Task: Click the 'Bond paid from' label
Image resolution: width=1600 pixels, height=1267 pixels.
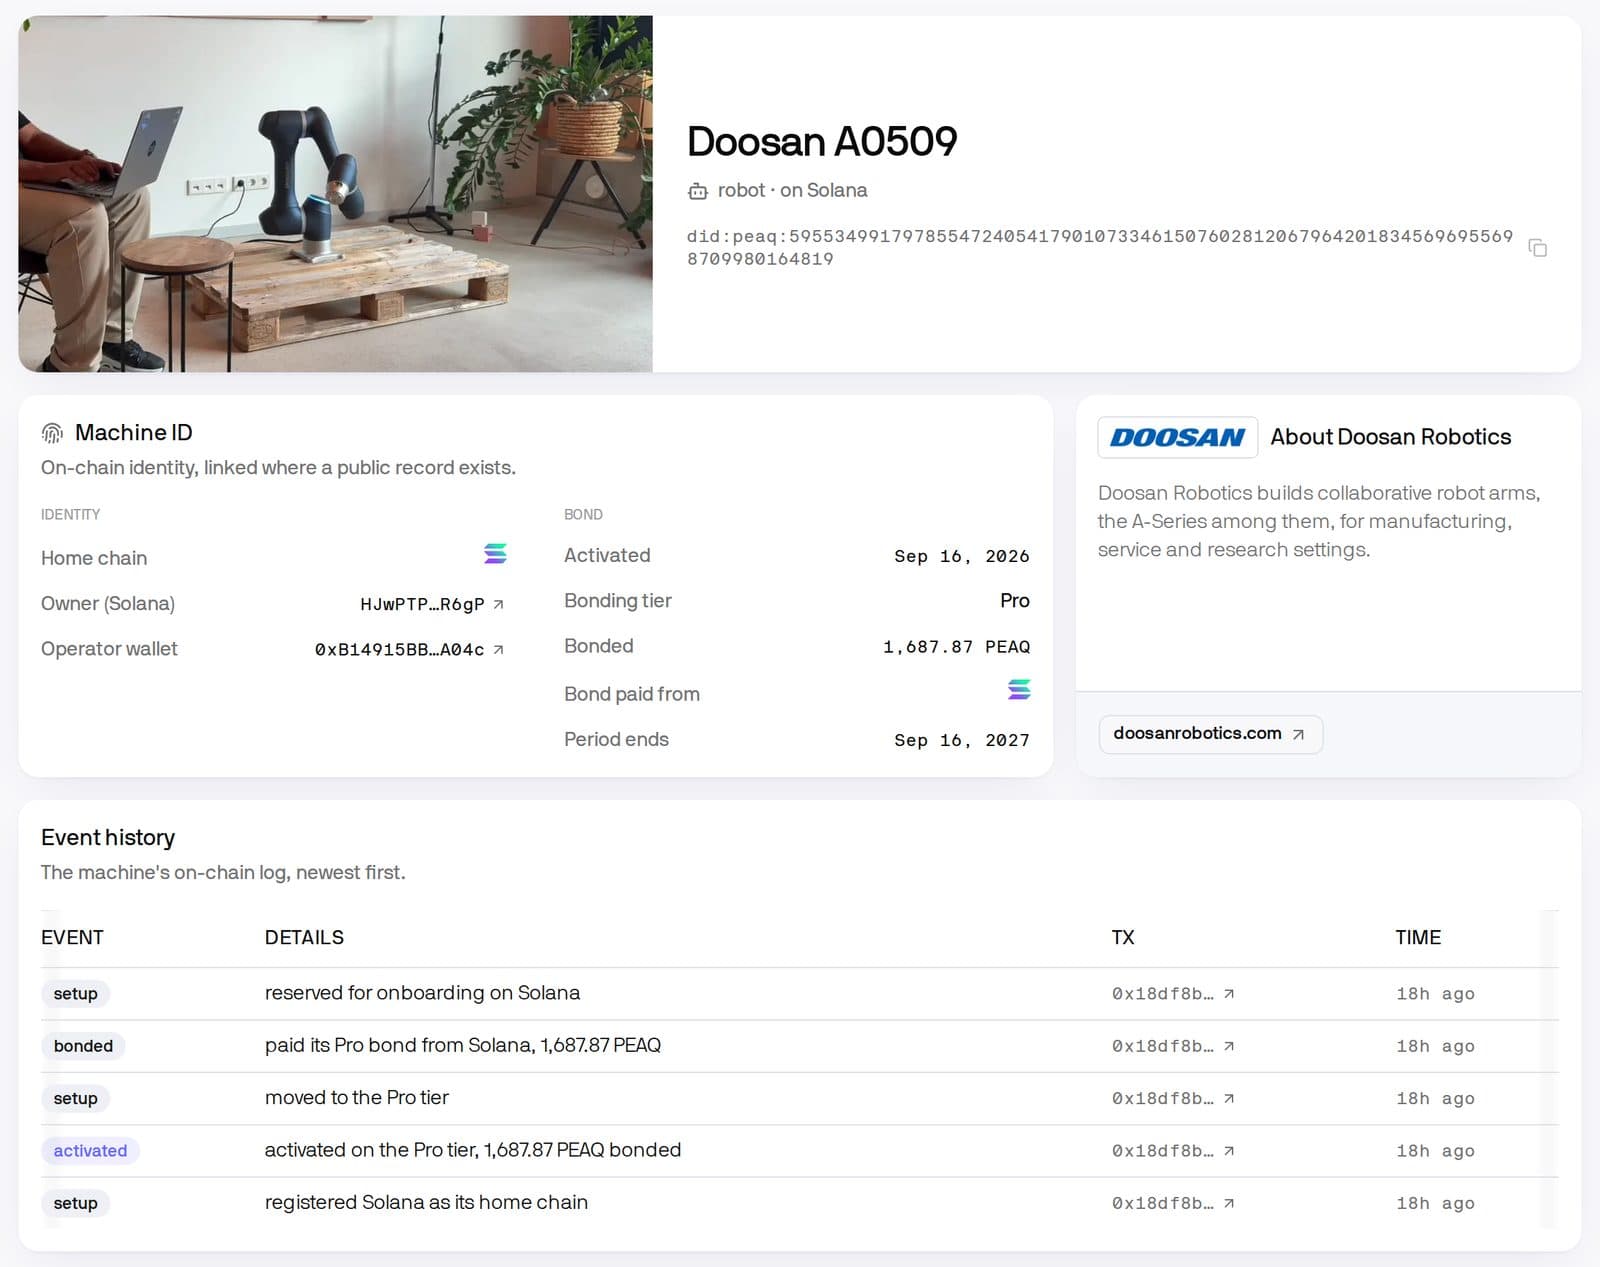Action: coord(632,694)
